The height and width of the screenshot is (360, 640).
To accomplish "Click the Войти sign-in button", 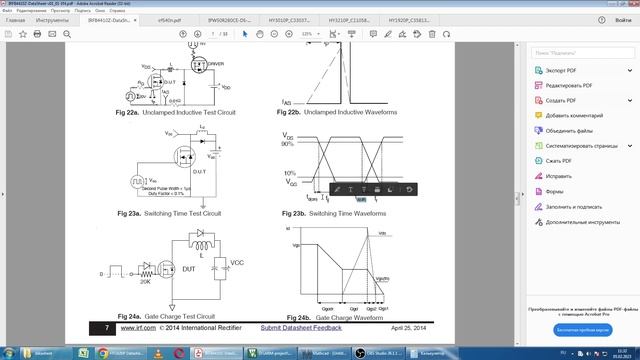I will tap(623, 20).
